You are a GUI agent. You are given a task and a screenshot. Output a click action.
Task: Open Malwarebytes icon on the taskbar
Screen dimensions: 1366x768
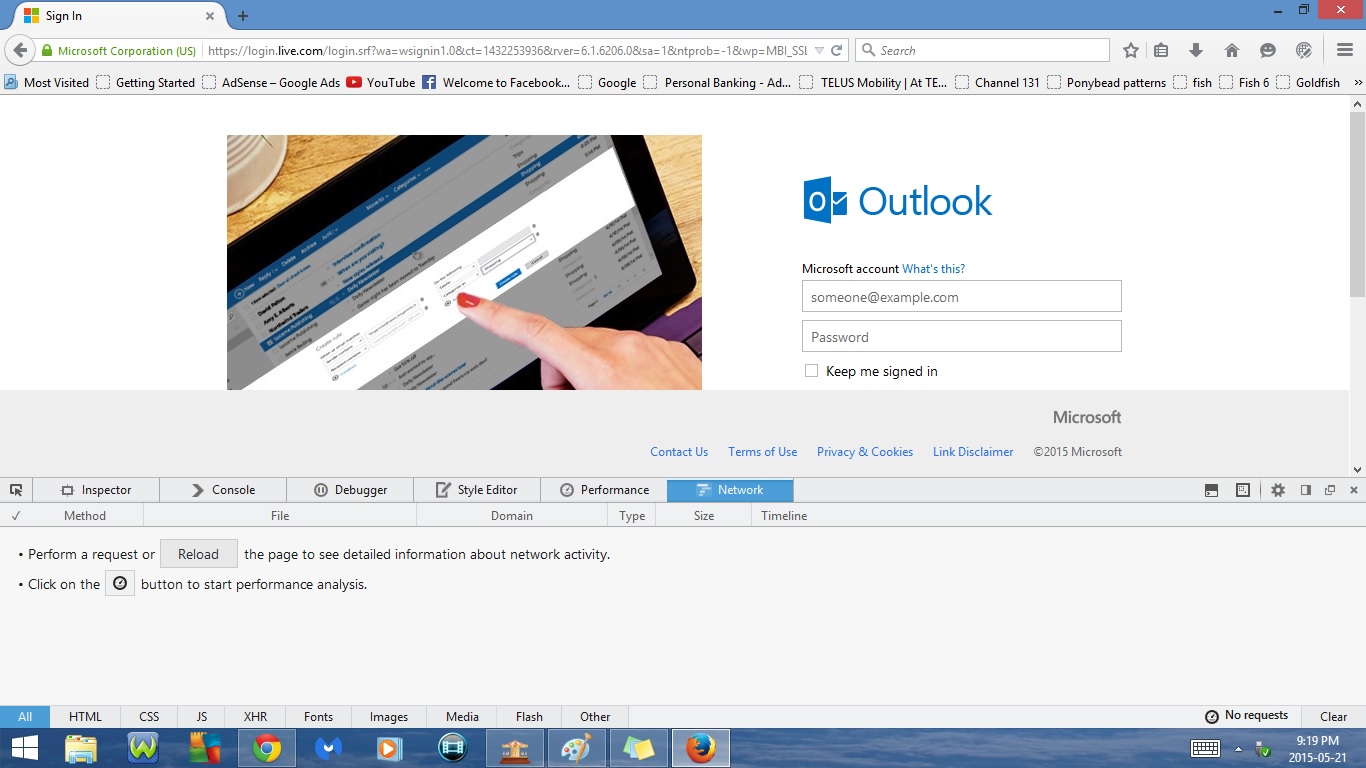(329, 748)
